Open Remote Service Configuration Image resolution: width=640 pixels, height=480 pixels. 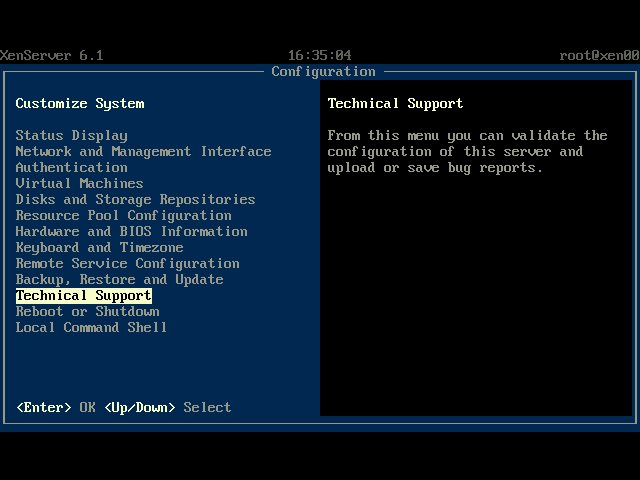pyautogui.click(x=127, y=263)
